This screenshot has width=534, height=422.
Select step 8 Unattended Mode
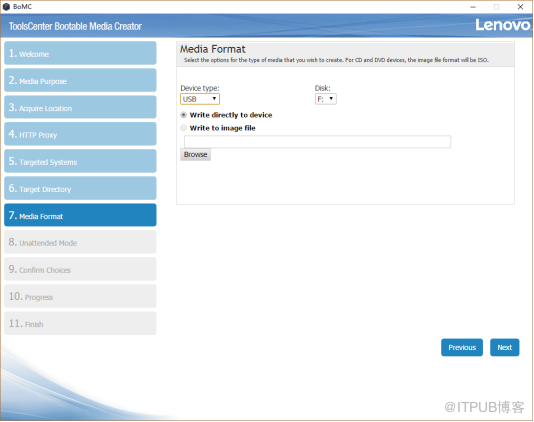(80, 242)
